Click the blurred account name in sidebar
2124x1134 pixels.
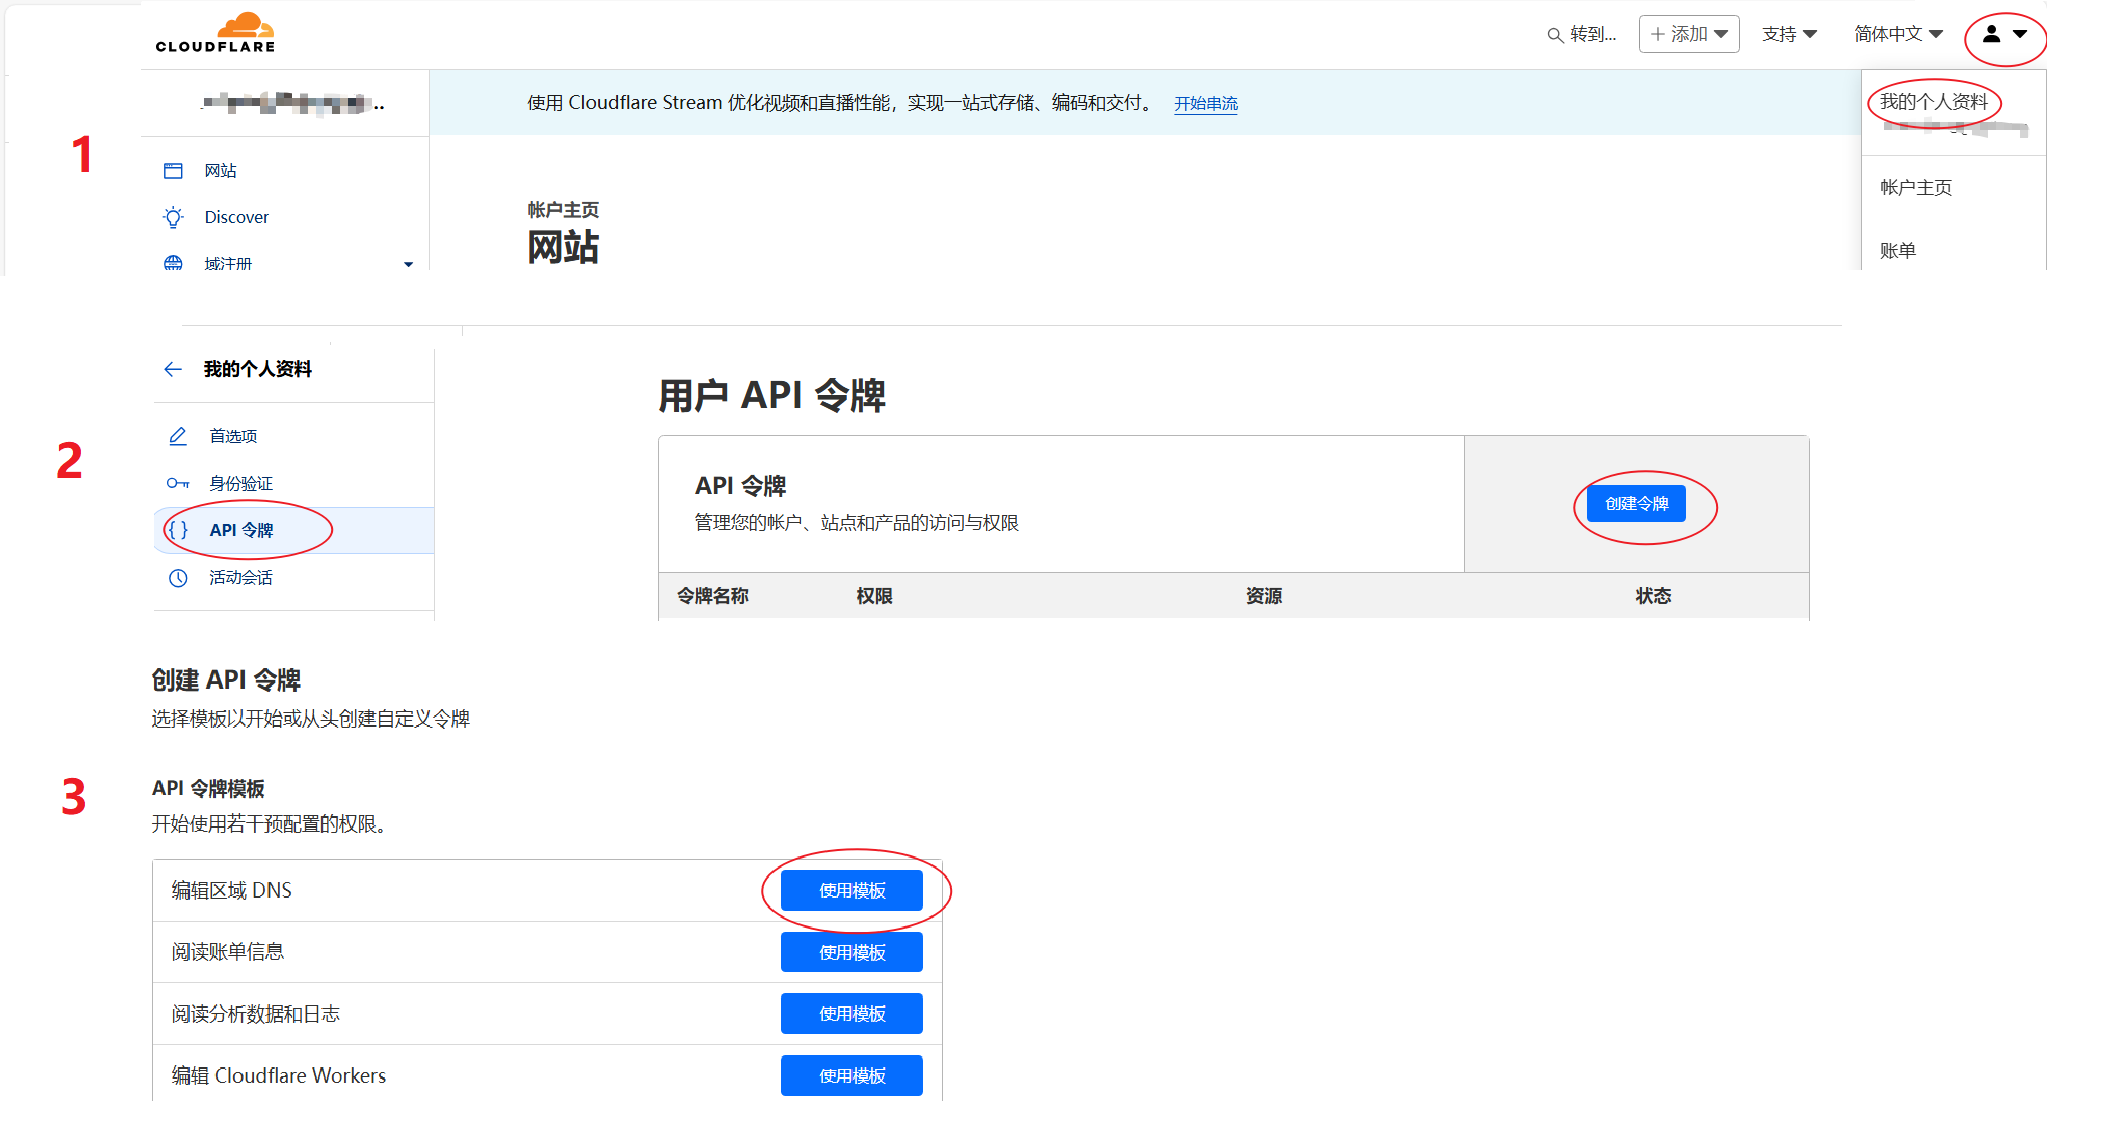[293, 103]
